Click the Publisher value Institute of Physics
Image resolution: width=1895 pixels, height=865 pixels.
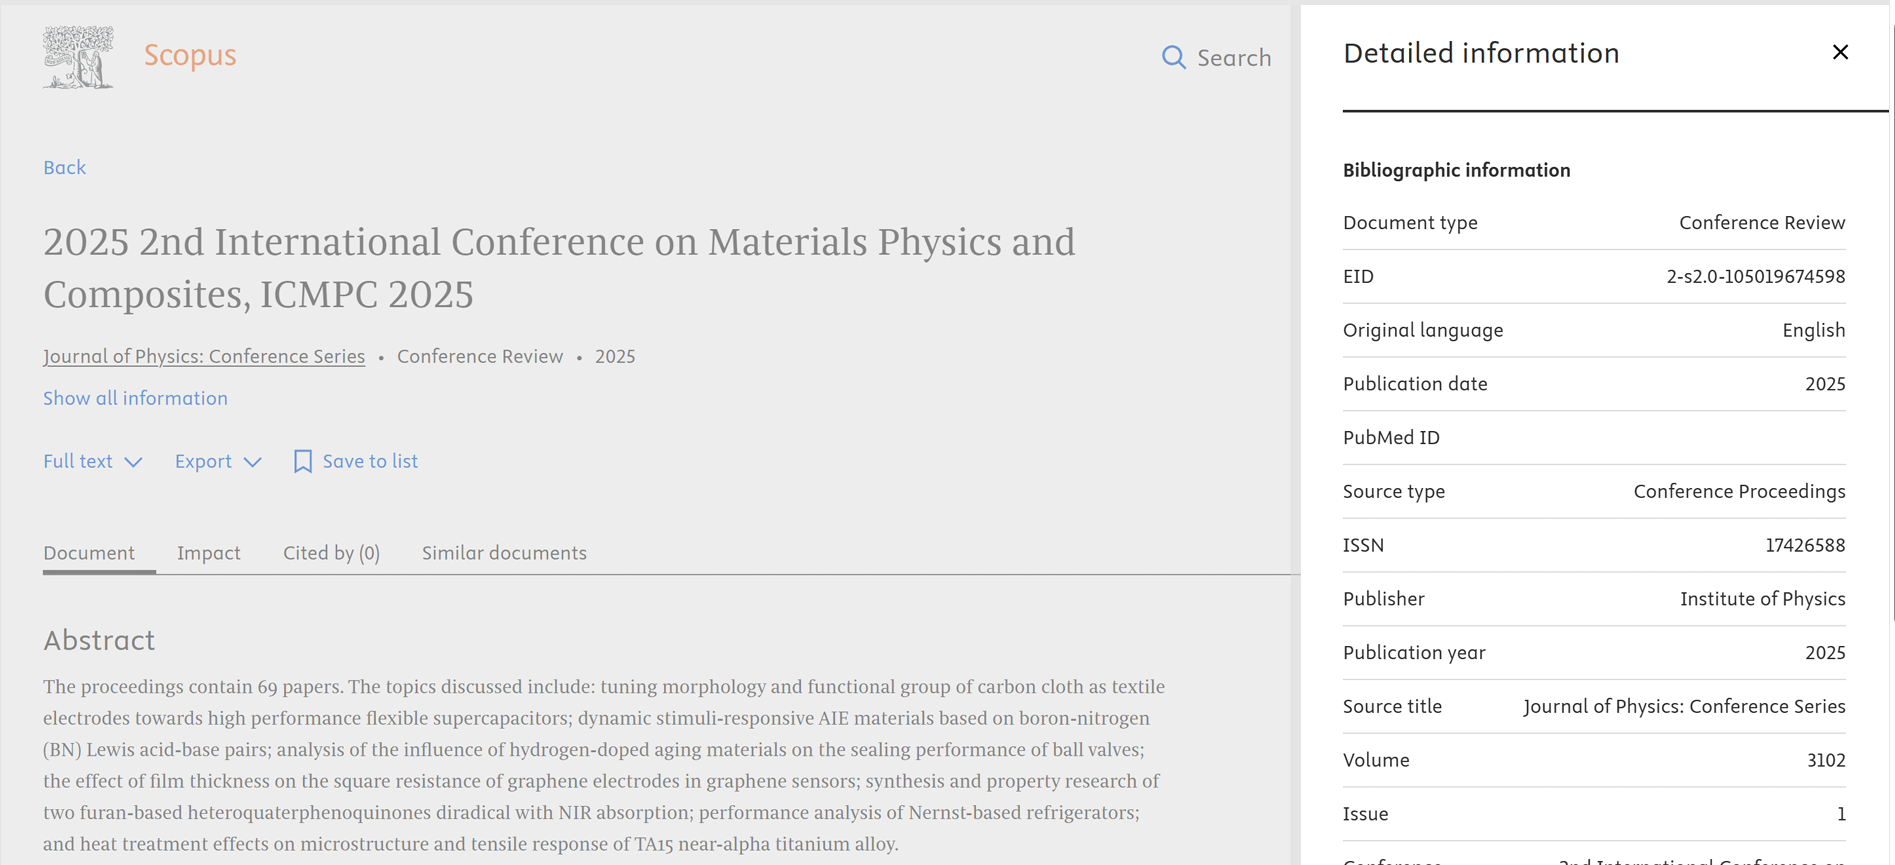[1762, 599]
